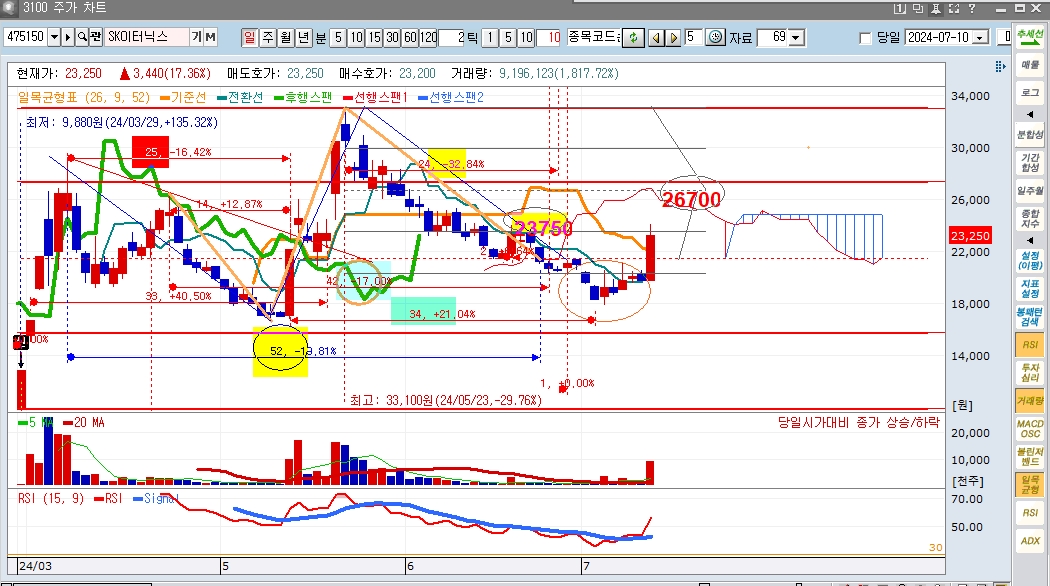Viewport: 1050px width, 586px height.
Task: Select the 월 monthly period toggle
Action: pos(286,38)
